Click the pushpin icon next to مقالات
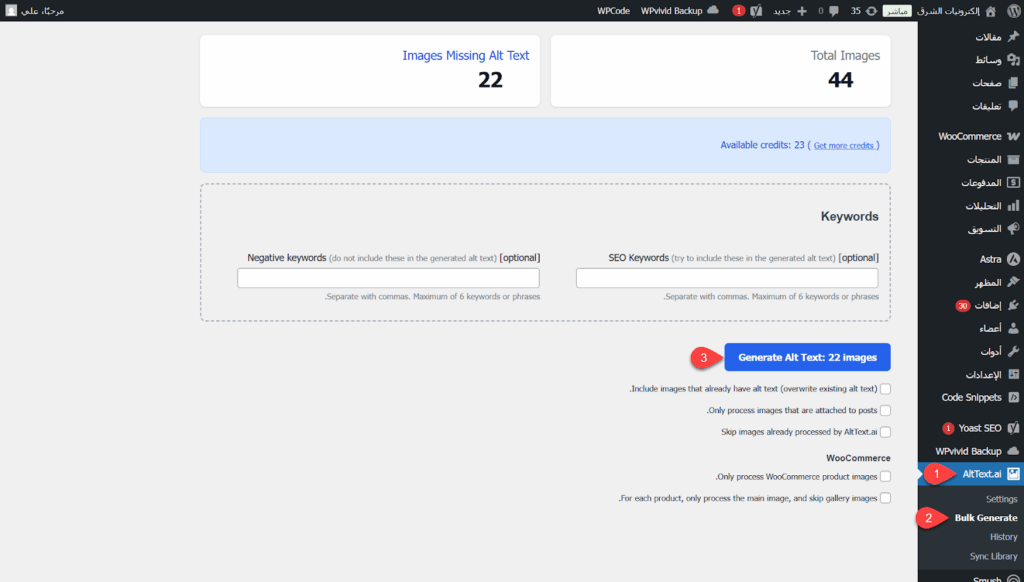Screen dimensions: 1024x582 1013,36
